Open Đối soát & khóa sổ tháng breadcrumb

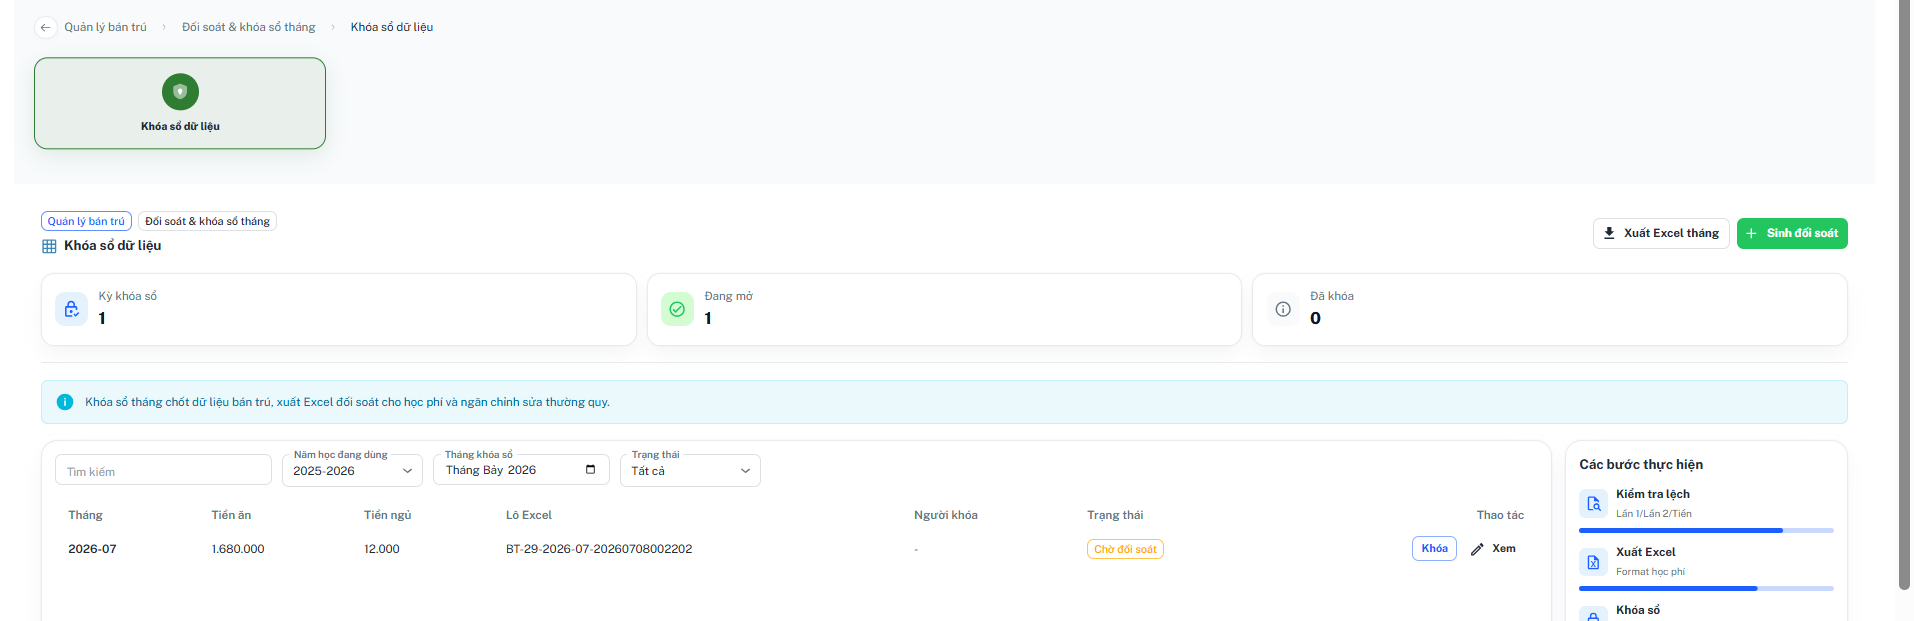click(248, 27)
